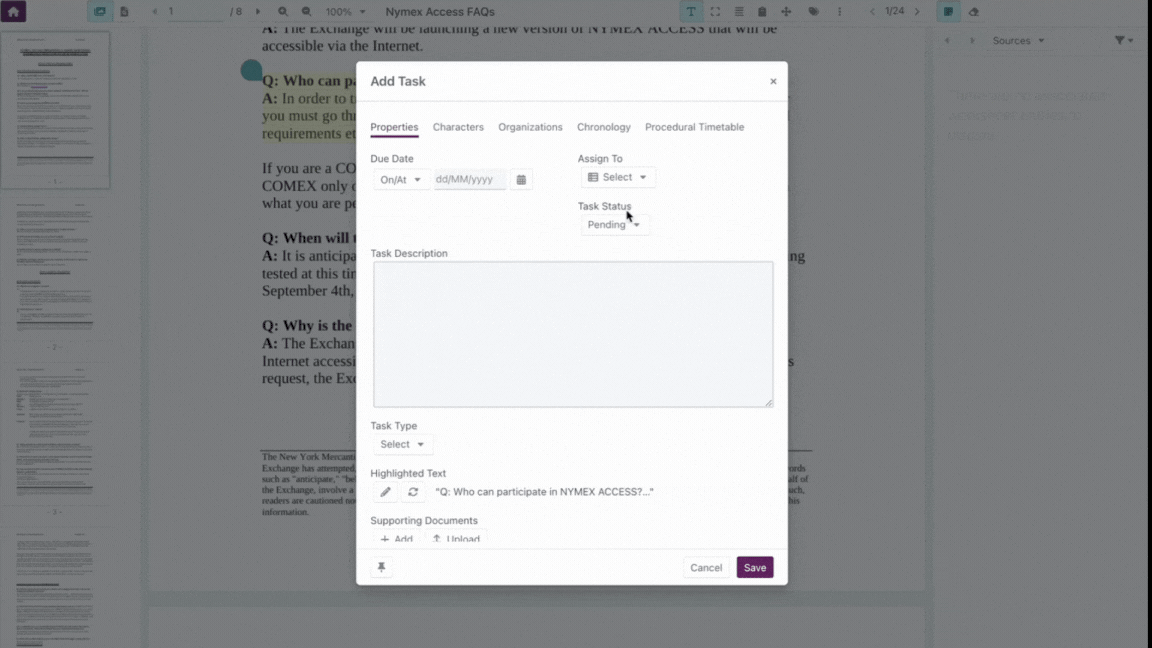Open page 1 thumbnail
Image resolution: width=1152 pixels, height=648 pixels.
pyautogui.click(x=55, y=109)
